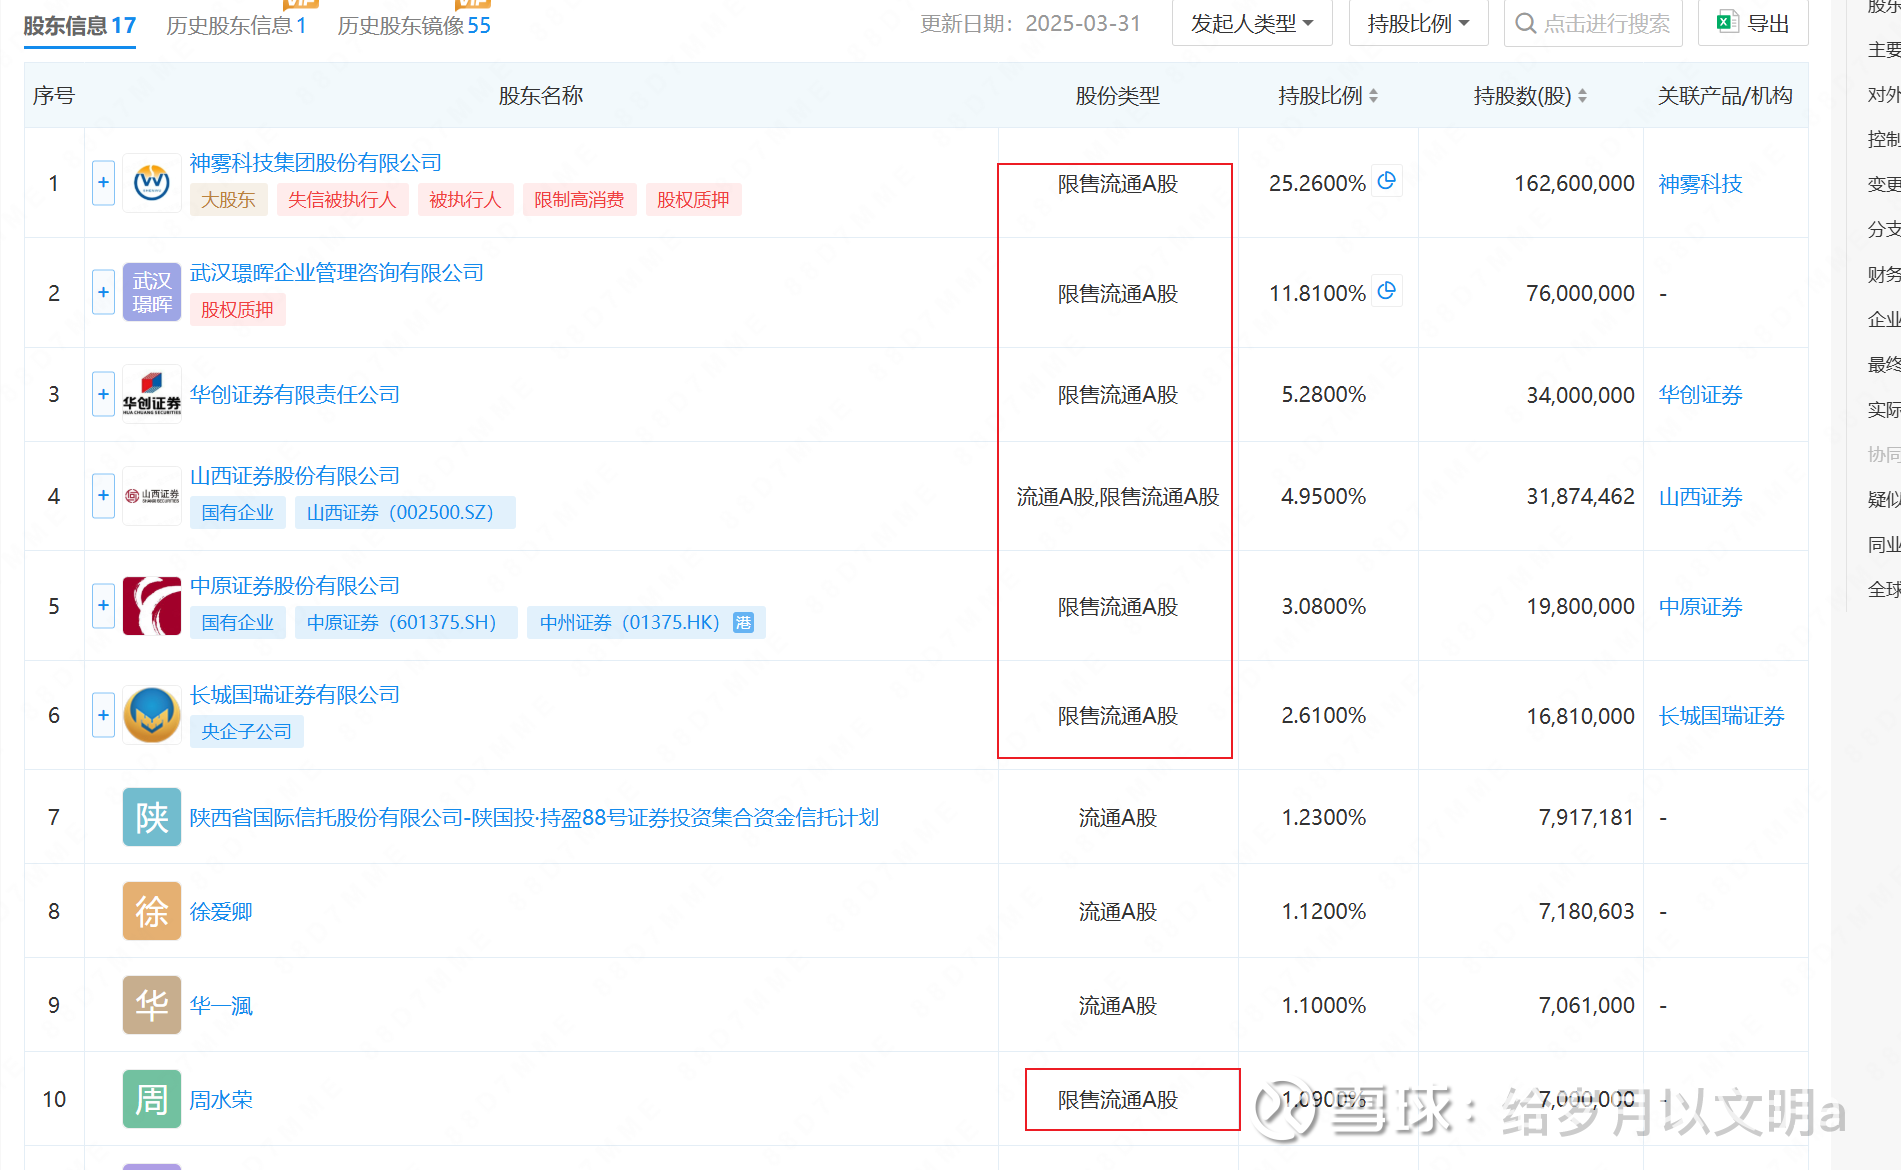Open shareholder 周水荣 link

coord(221,1100)
